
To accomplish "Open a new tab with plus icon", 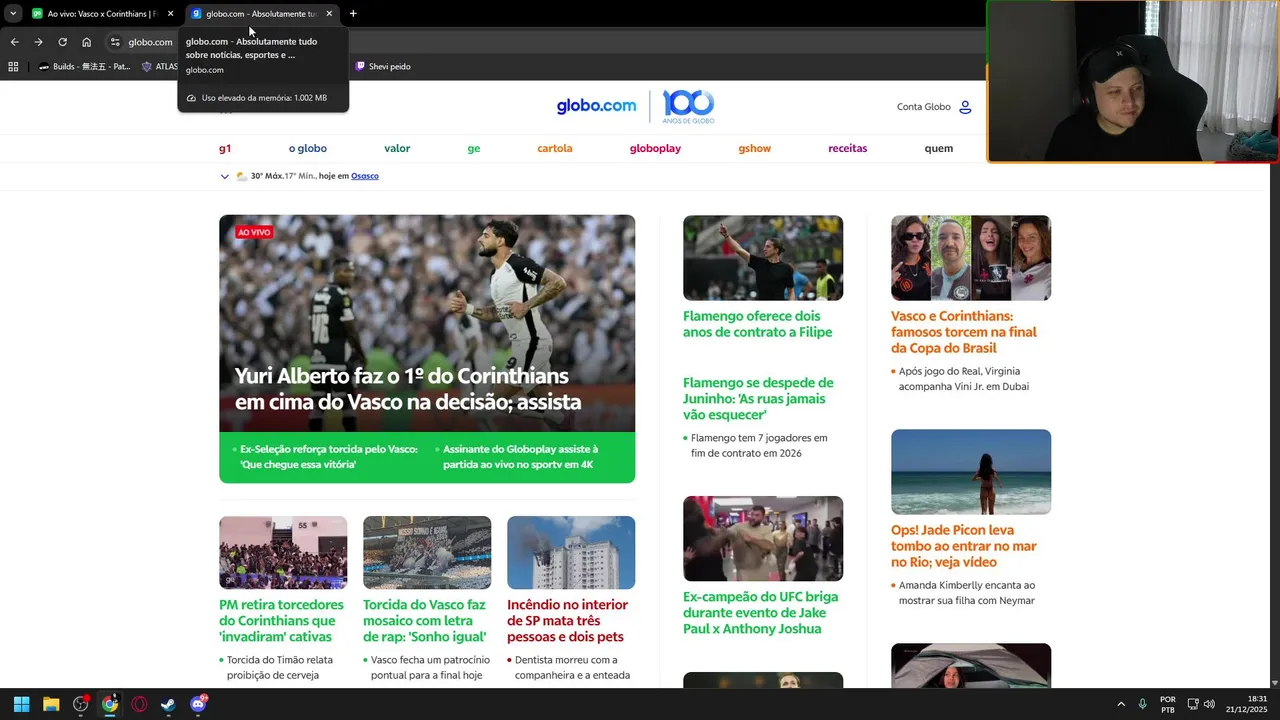I will click(353, 14).
